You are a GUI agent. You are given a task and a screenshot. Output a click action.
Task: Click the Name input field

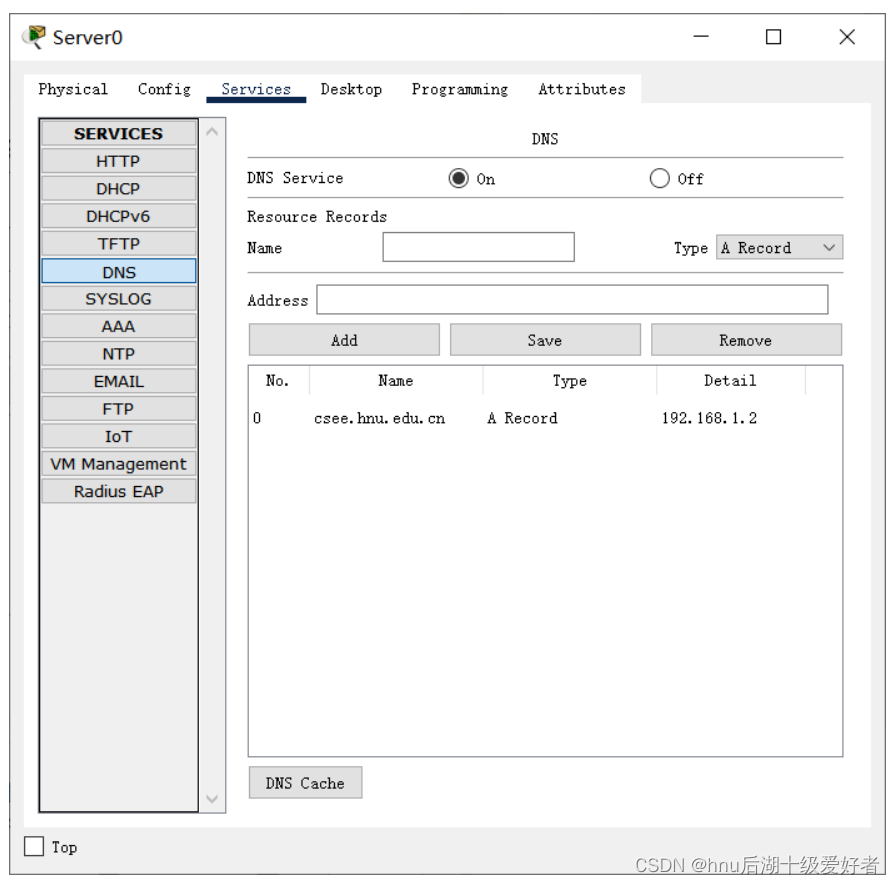click(478, 247)
